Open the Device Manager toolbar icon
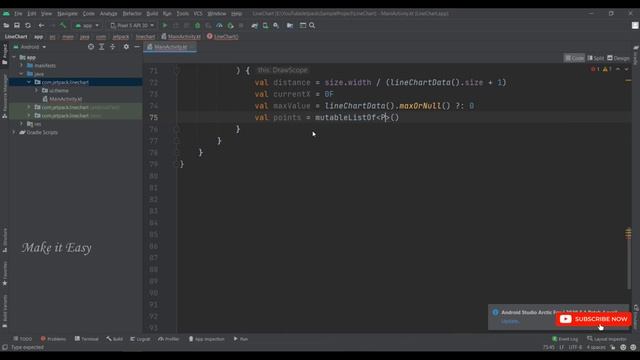 pyautogui.click(x=265, y=25)
